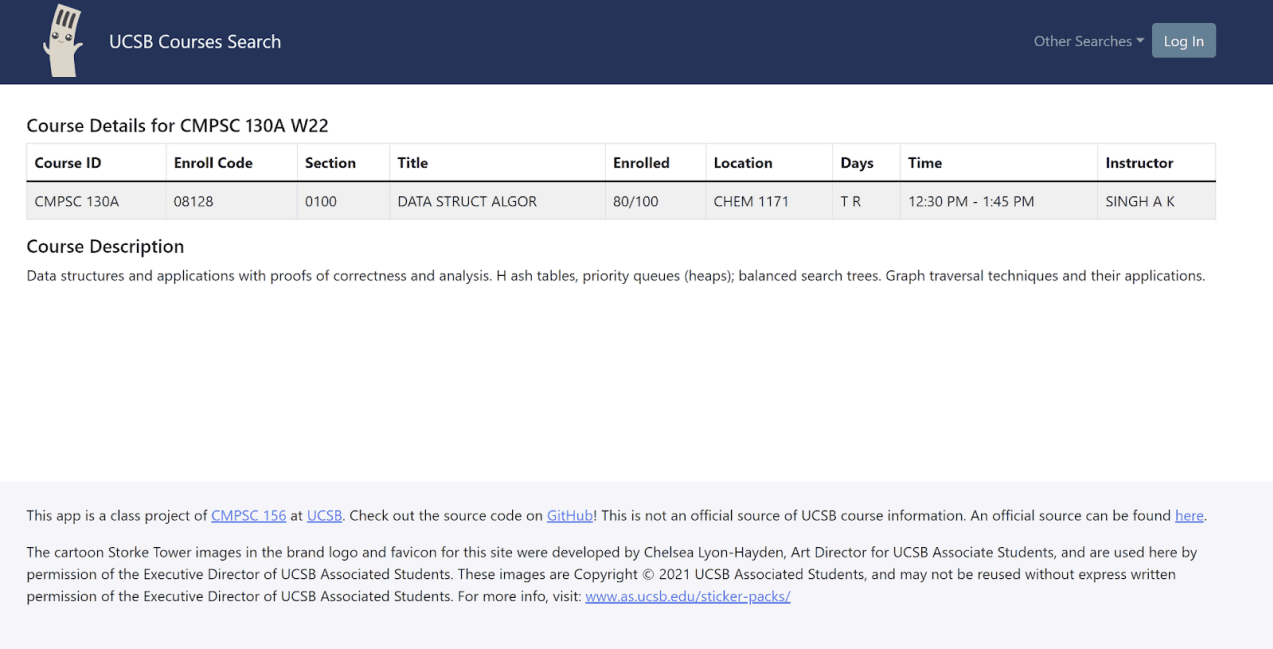Open the UCSB Courses Search home link

(x=195, y=41)
